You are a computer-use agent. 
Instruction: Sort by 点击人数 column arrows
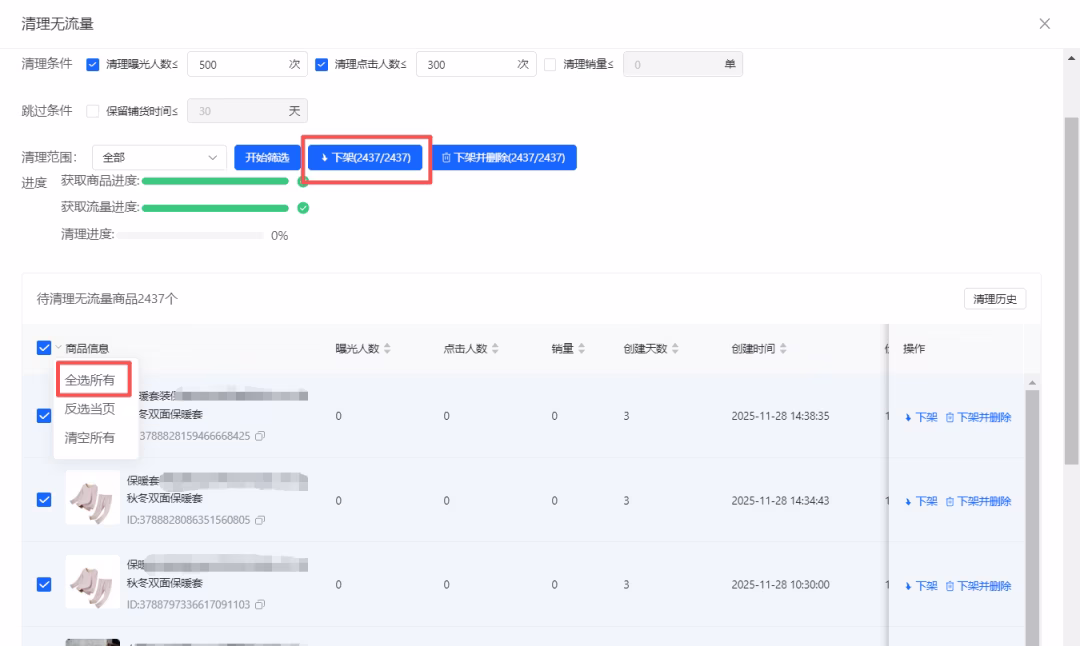coord(496,348)
